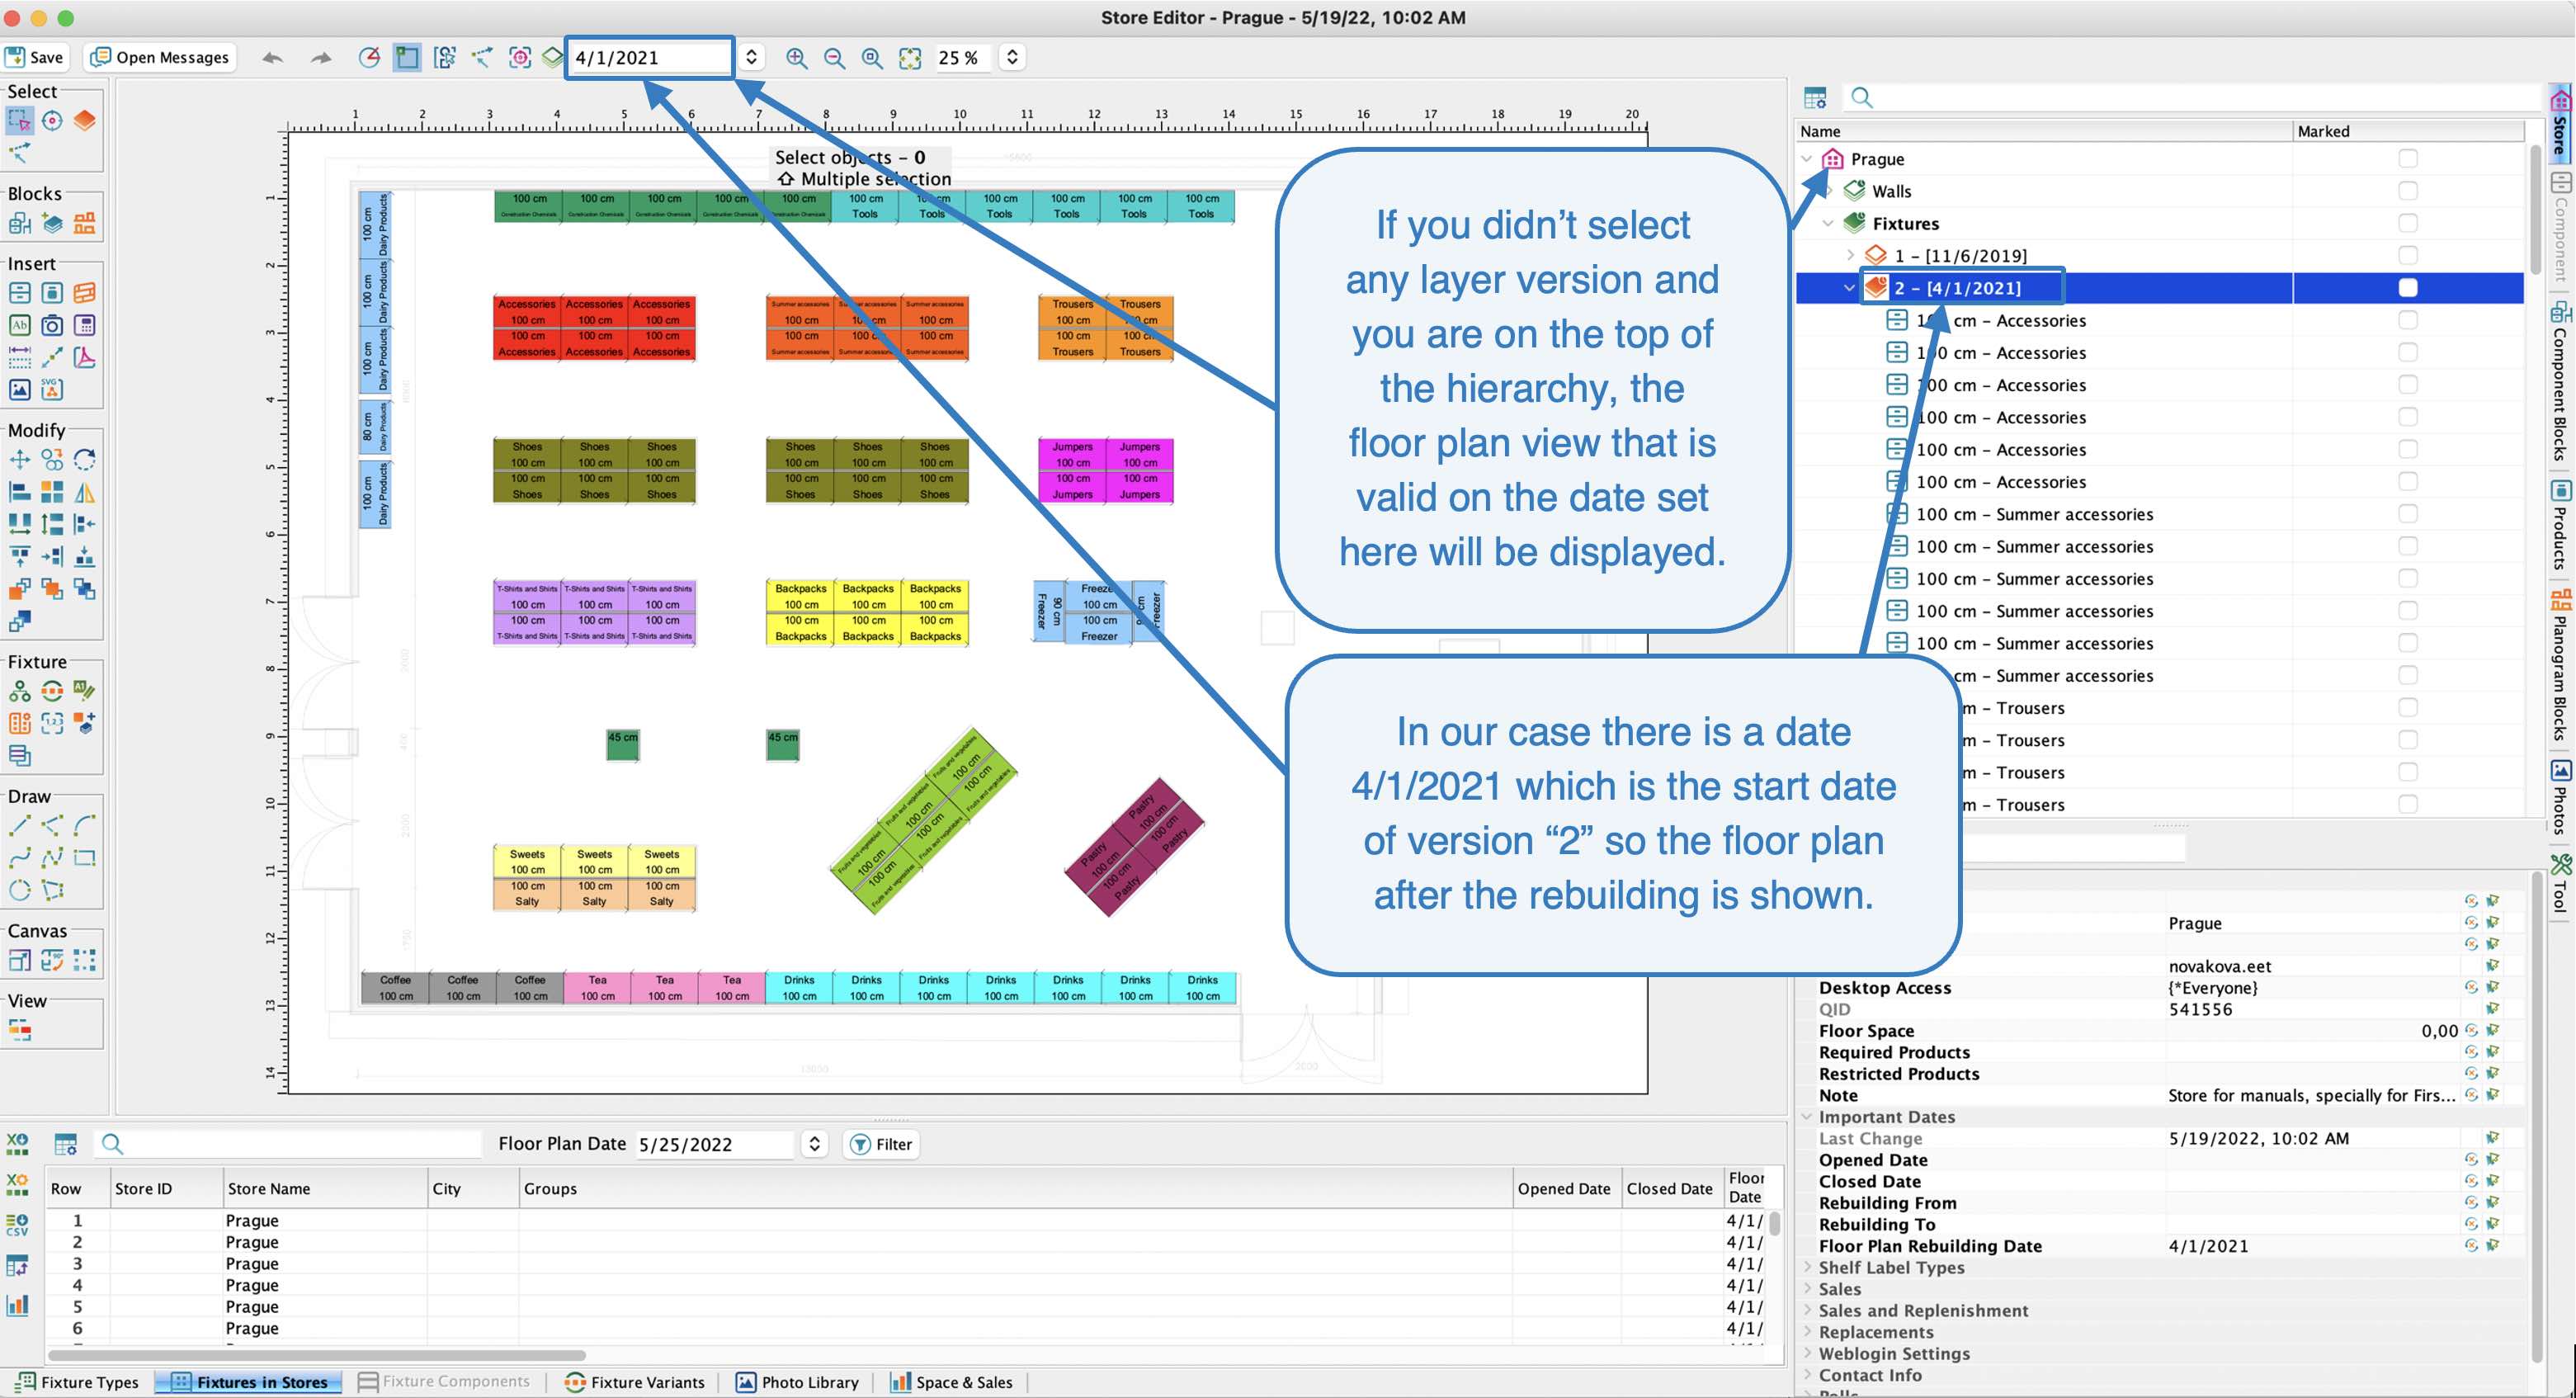Click the first icon in the Canvas section
Viewport: 2576px width, 1398px height.
[x=19, y=961]
